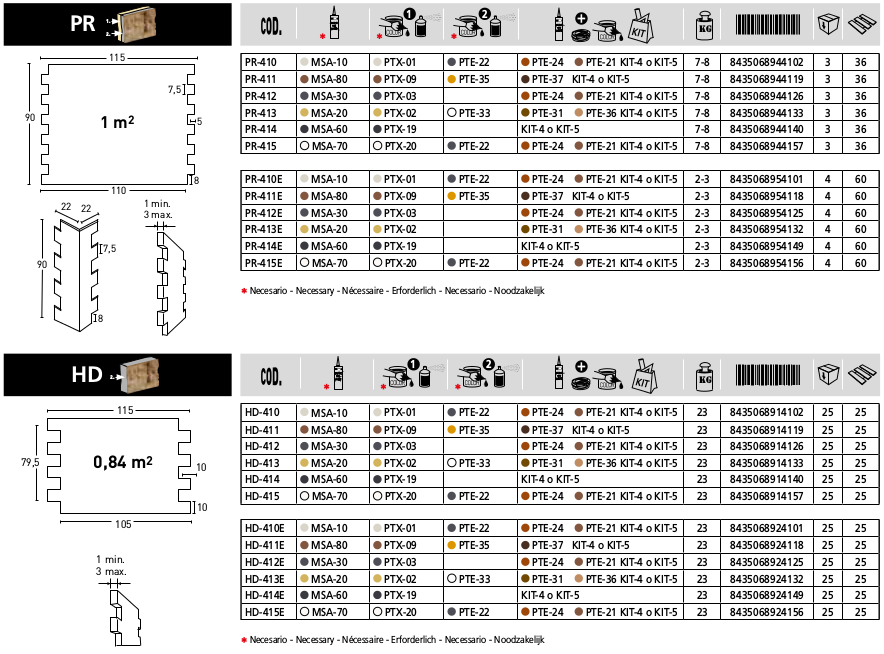
Task: Click the stone panel thumbnail beside the HD title
Action: [x=140, y=375]
